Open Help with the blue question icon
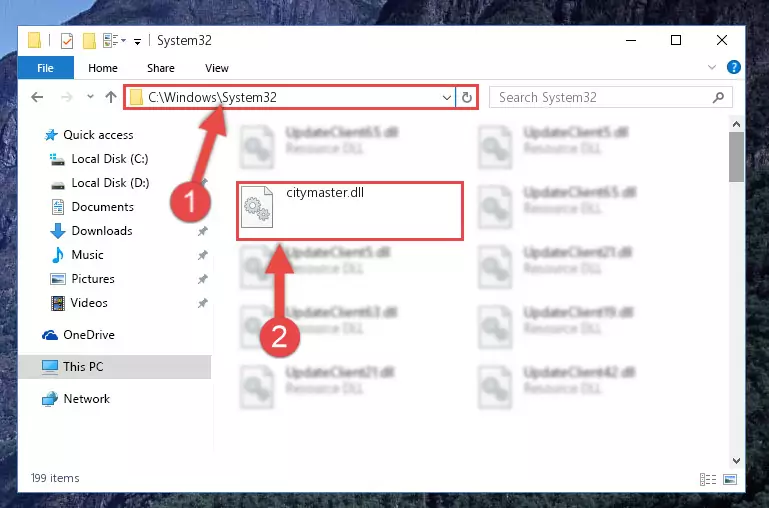Viewport: 769px width, 508px height. tap(734, 67)
